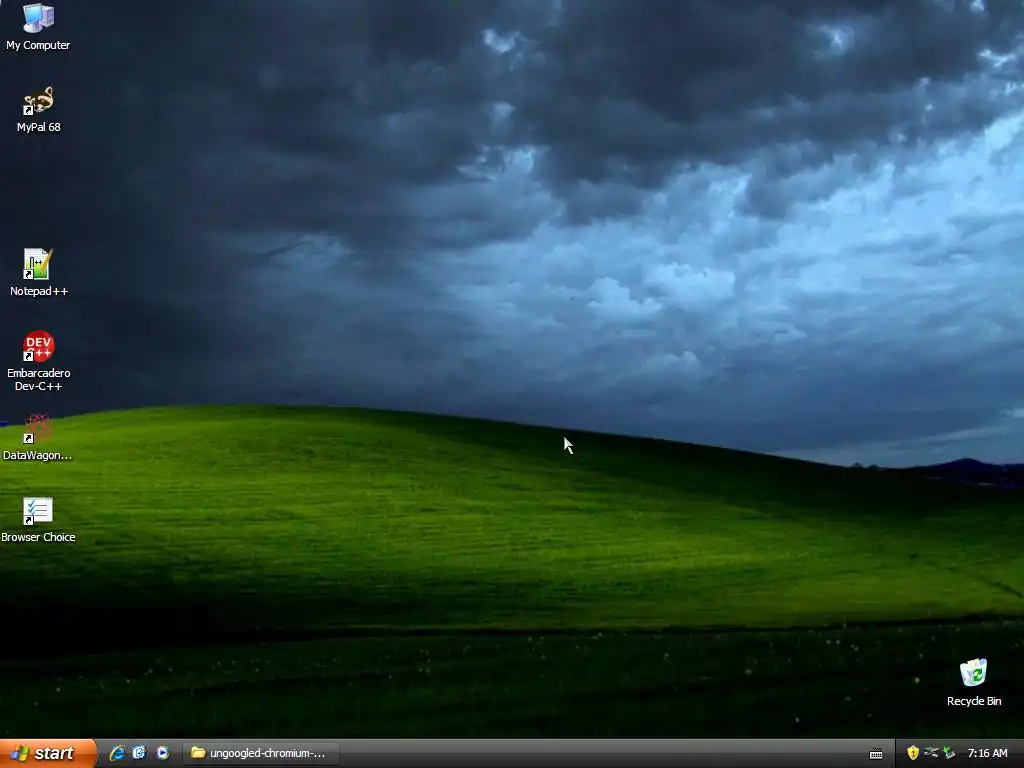Open the Start menu
Screen dimensions: 1024x768
click(47, 753)
